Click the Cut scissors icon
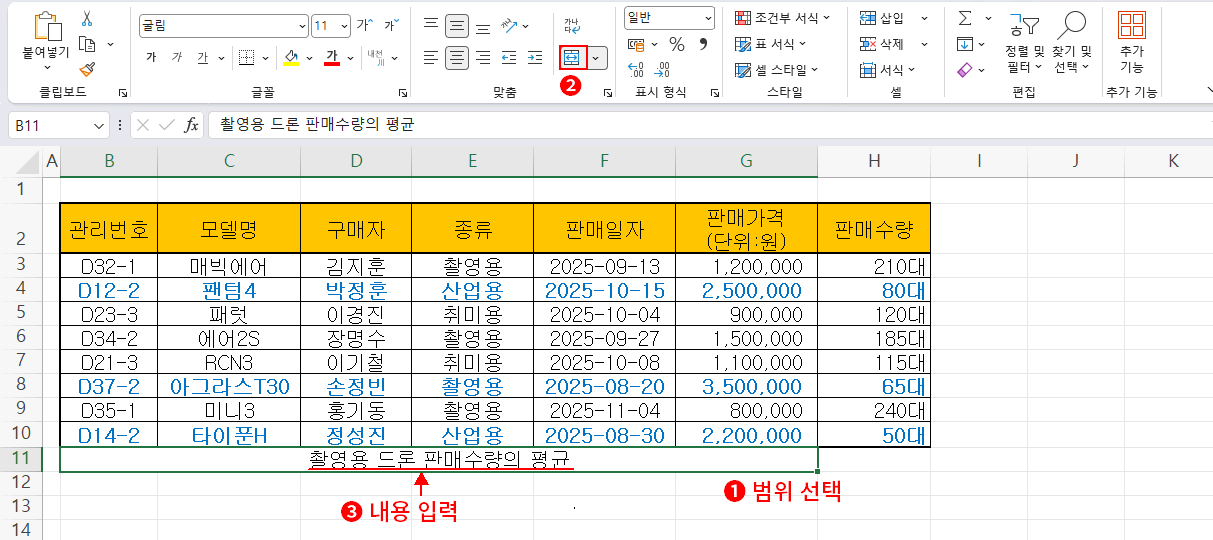This screenshot has height=540, width=1213. pos(87,19)
